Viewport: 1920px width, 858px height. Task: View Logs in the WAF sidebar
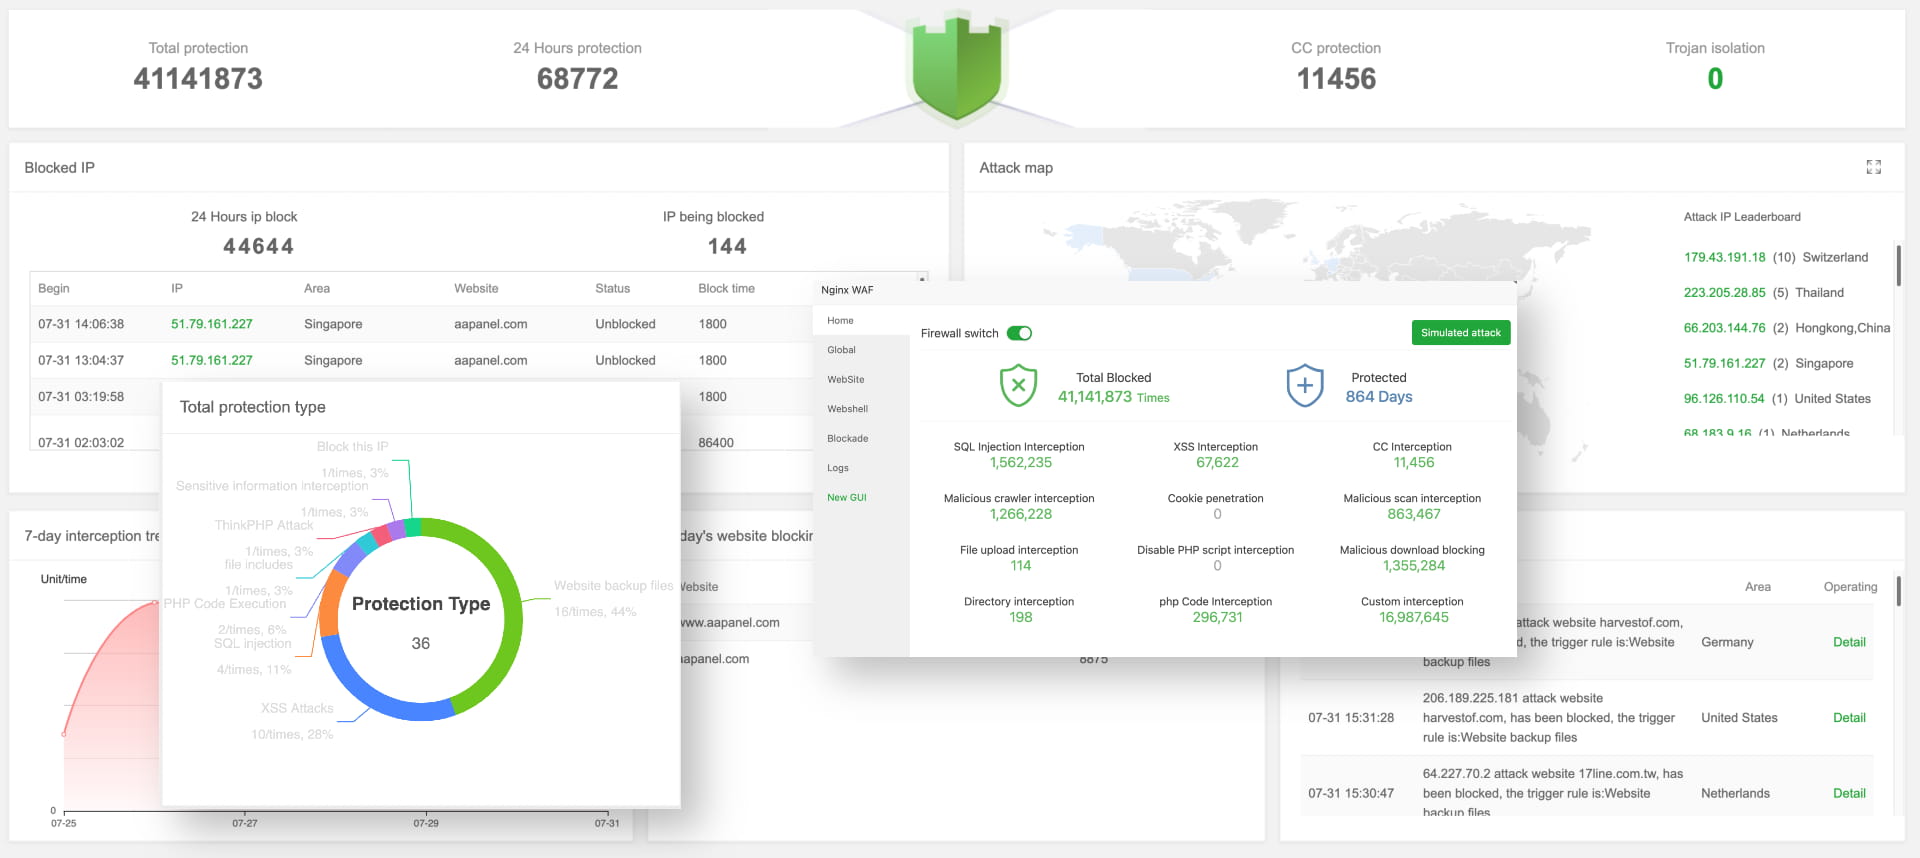[837, 468]
